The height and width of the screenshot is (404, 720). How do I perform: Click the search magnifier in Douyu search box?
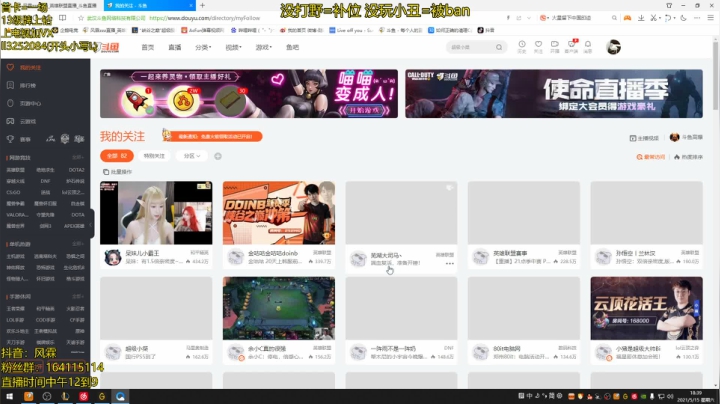click(499, 47)
